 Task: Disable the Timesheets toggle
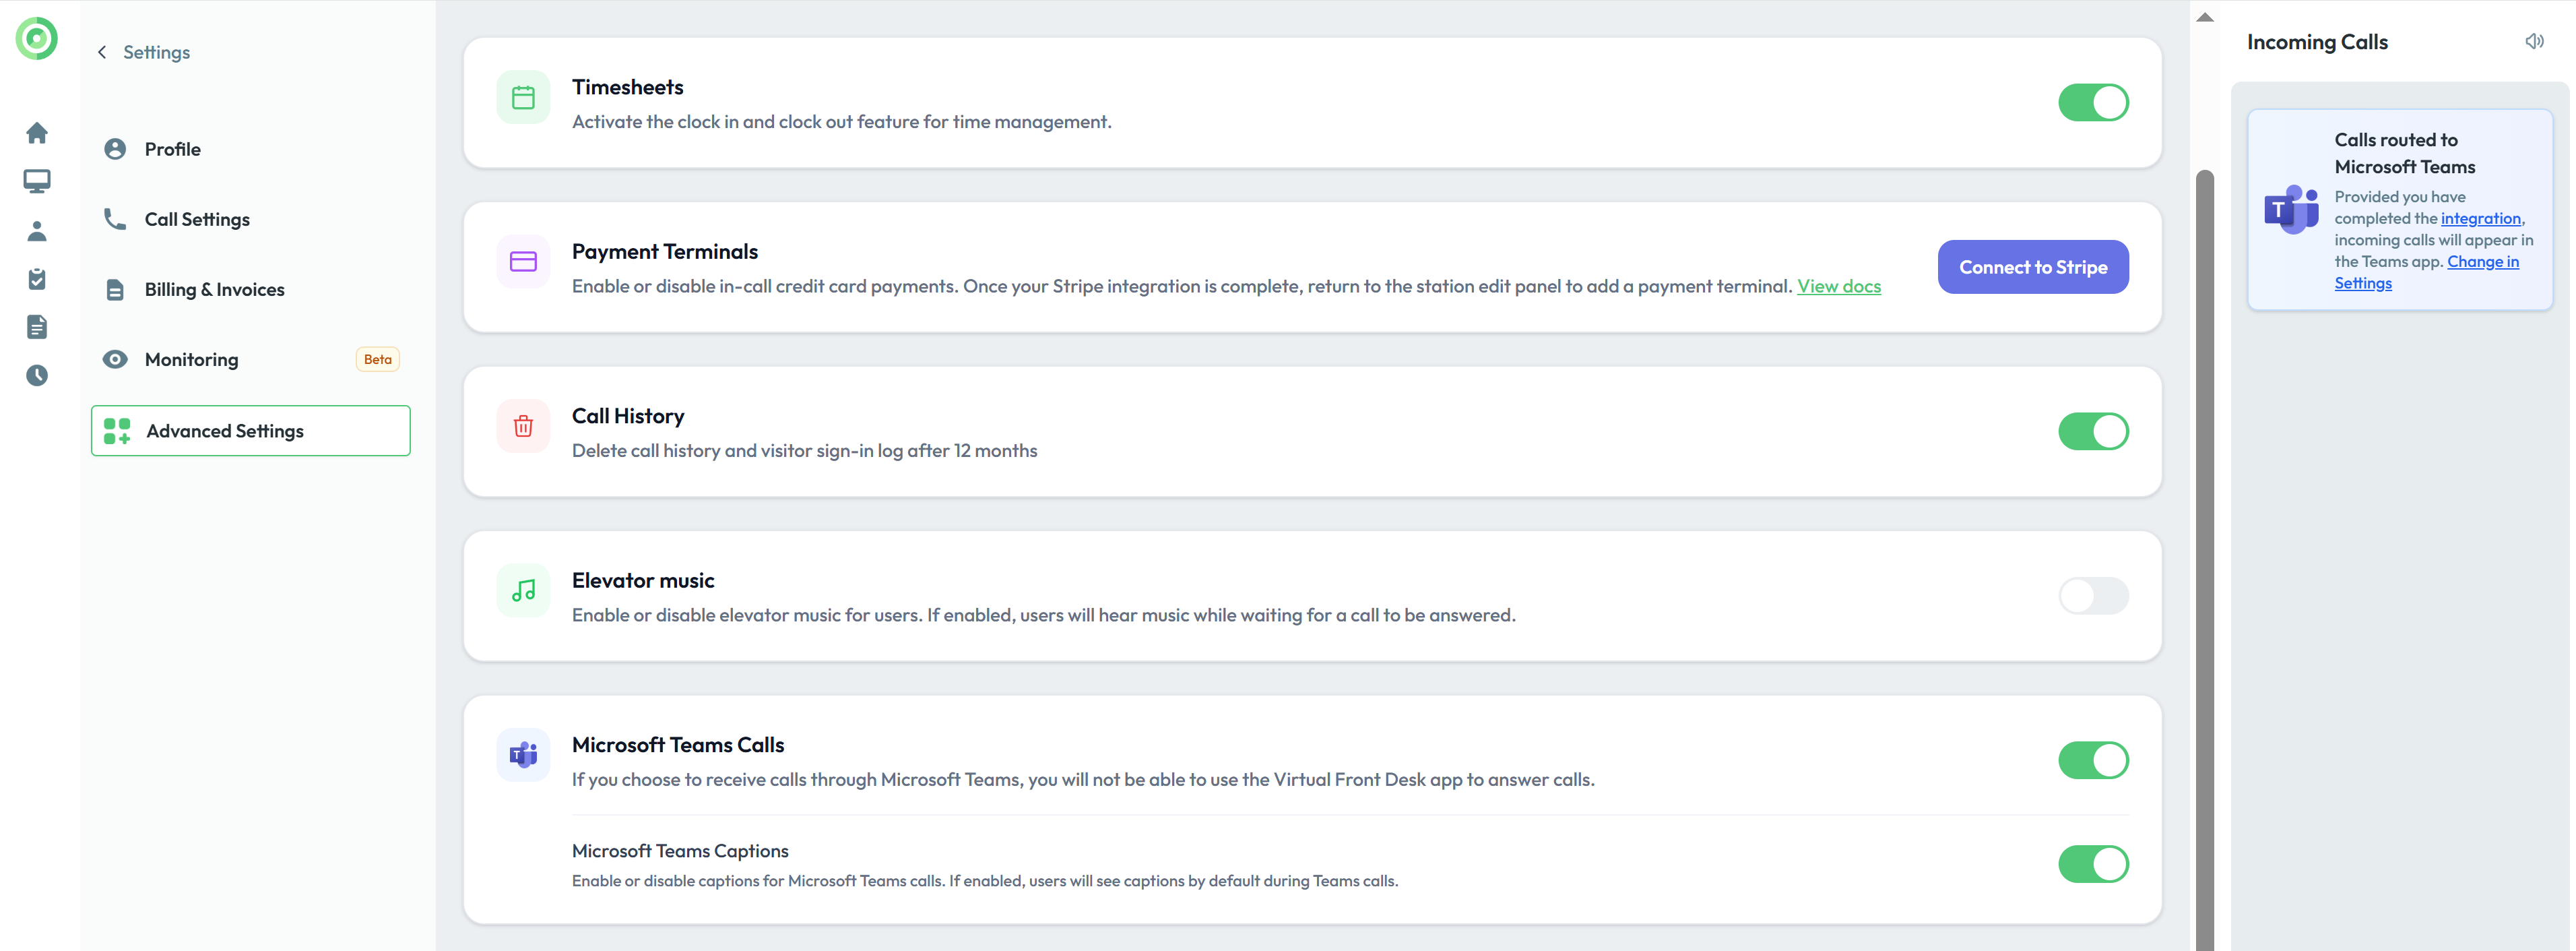2092,102
